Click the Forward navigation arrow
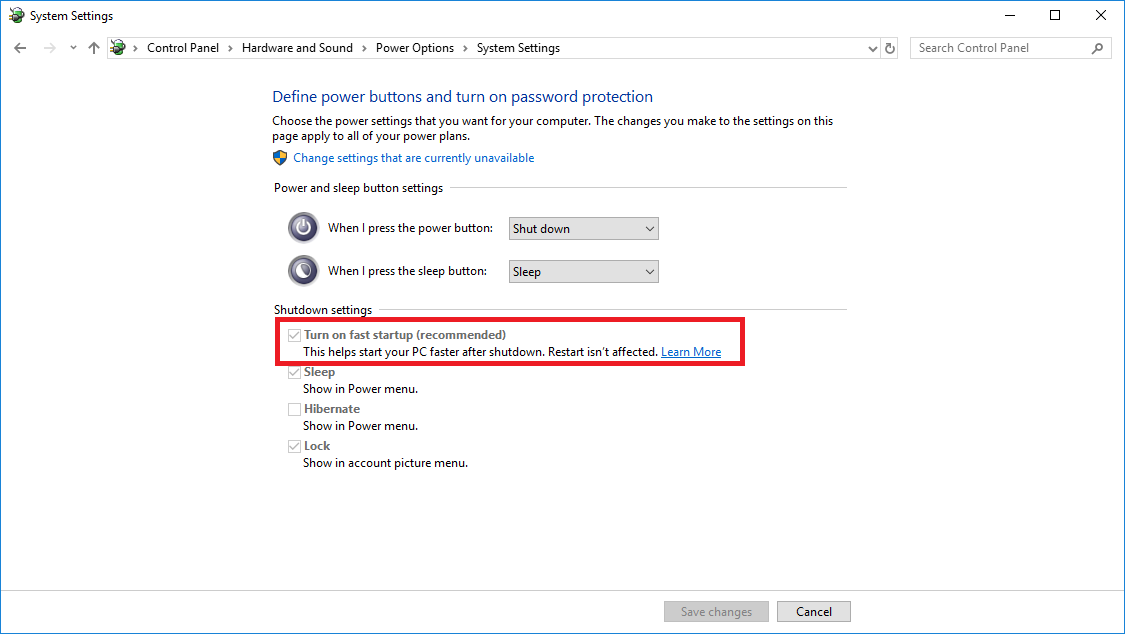Screen dimensions: 1125x634 [50, 48]
